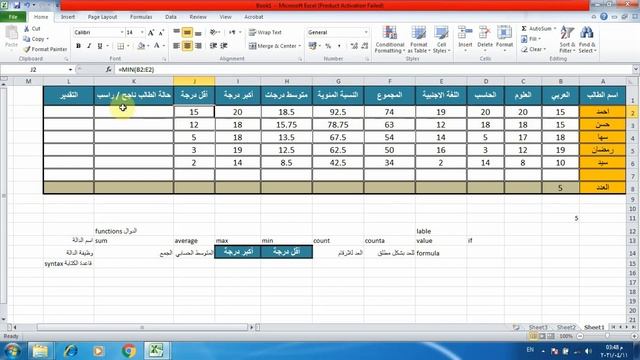Click the Excel Help question mark icon
Viewport: 640px width, 360px height.
604,17
